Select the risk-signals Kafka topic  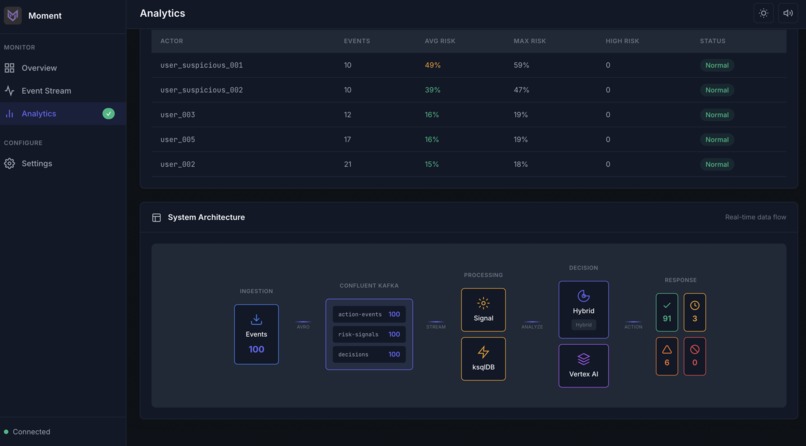pyautogui.click(x=369, y=334)
